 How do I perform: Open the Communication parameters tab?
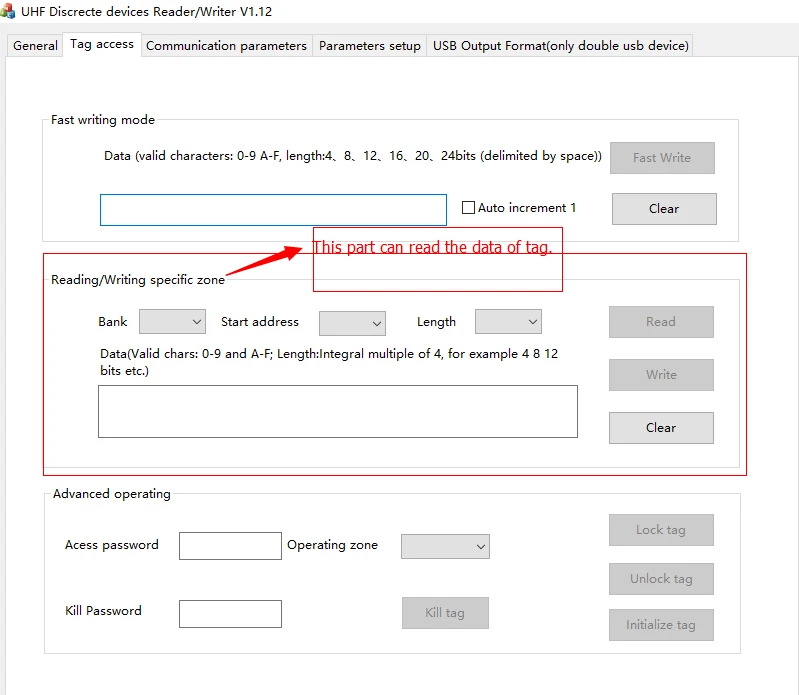pos(226,46)
